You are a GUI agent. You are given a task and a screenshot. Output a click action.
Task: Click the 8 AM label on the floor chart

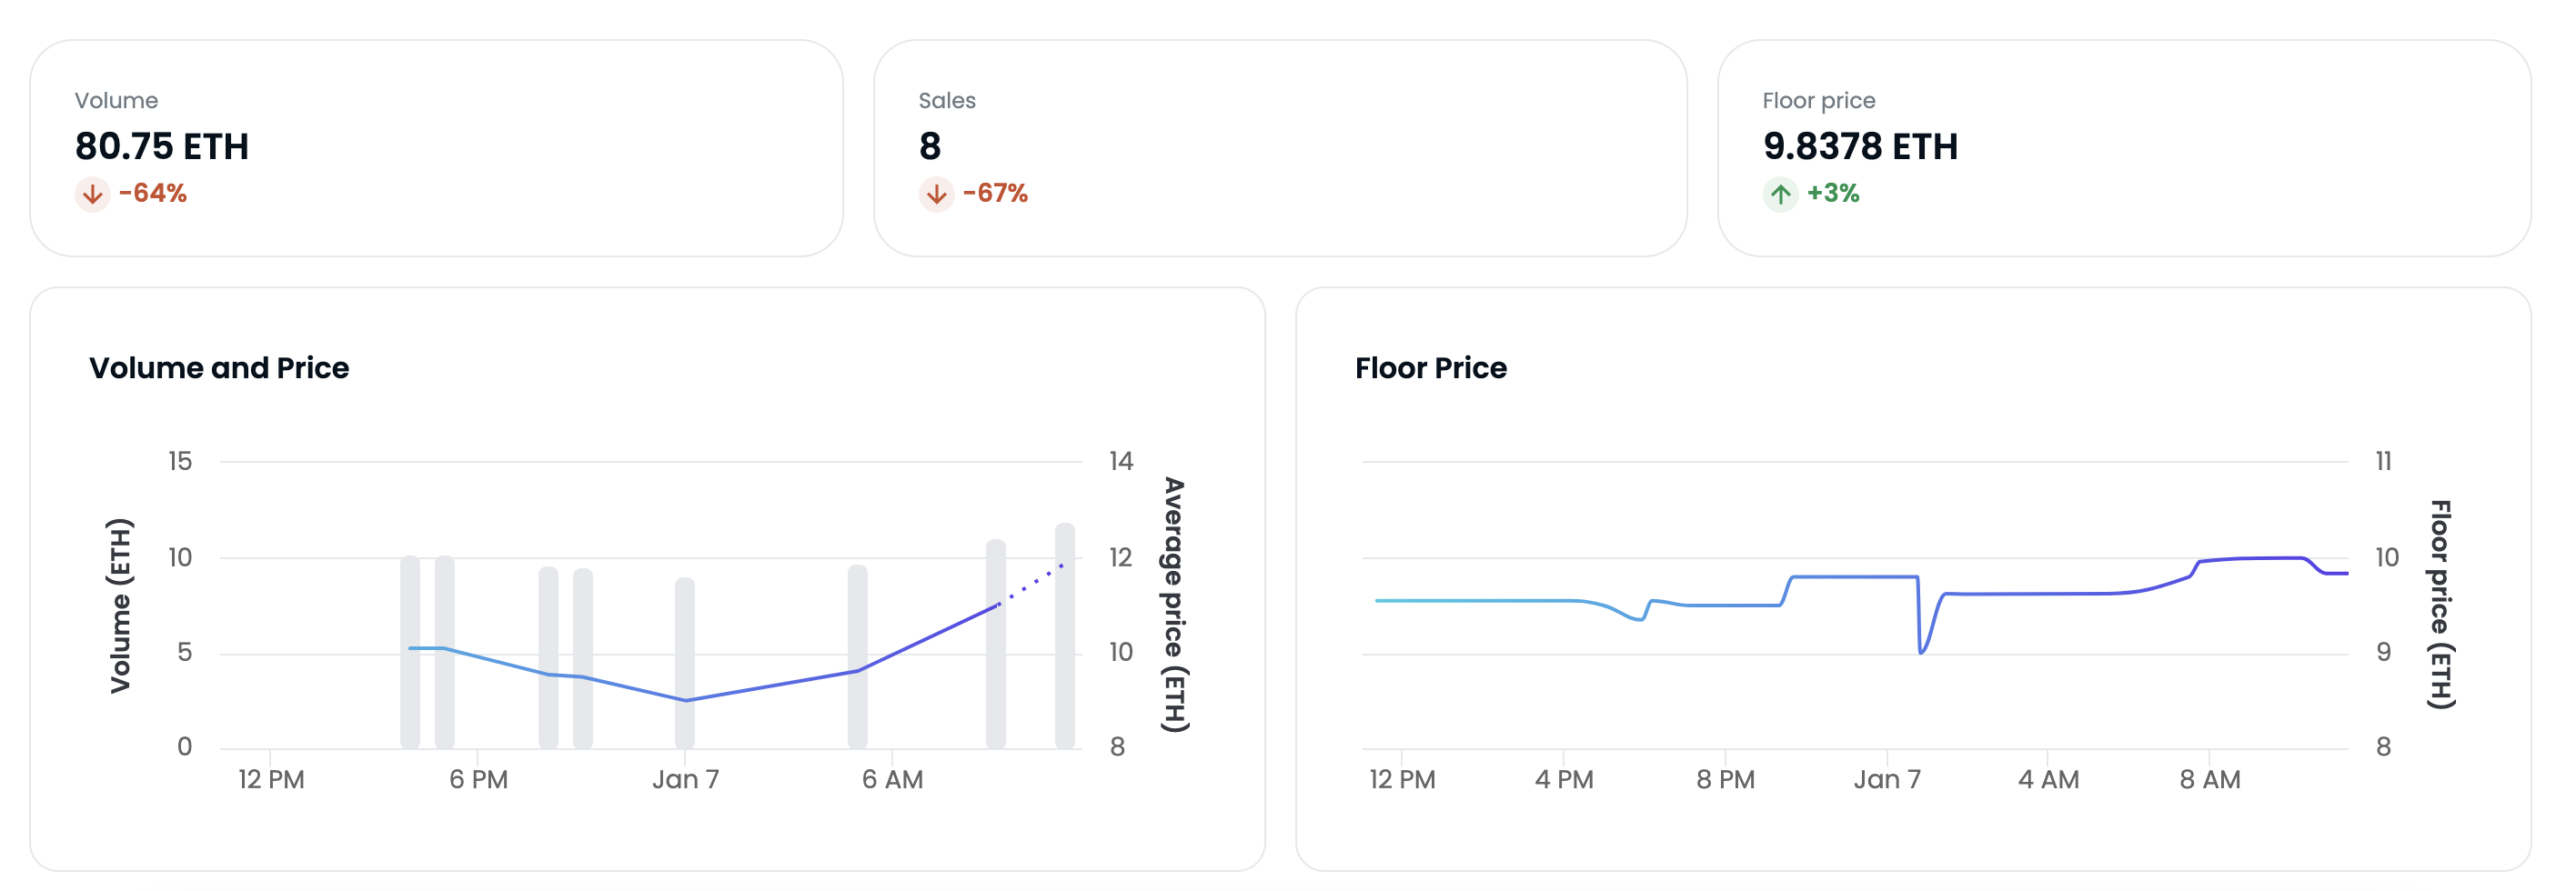click(x=2210, y=779)
